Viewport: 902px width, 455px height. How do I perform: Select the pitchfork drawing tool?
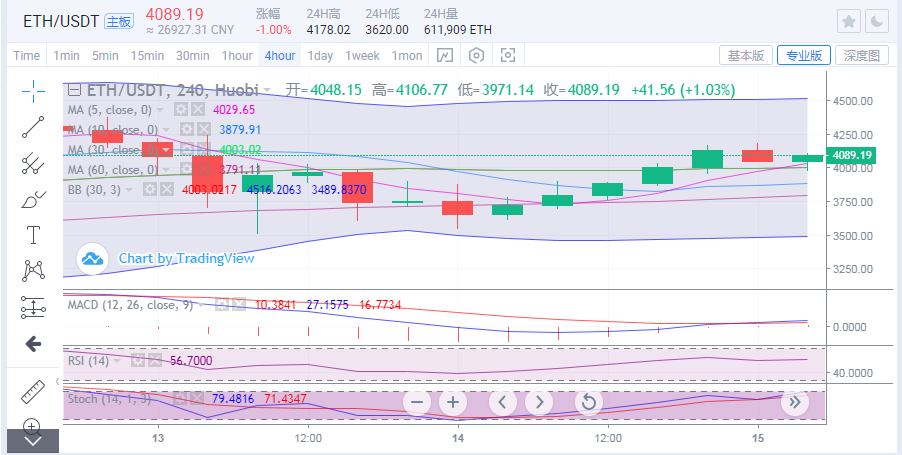coord(33,163)
